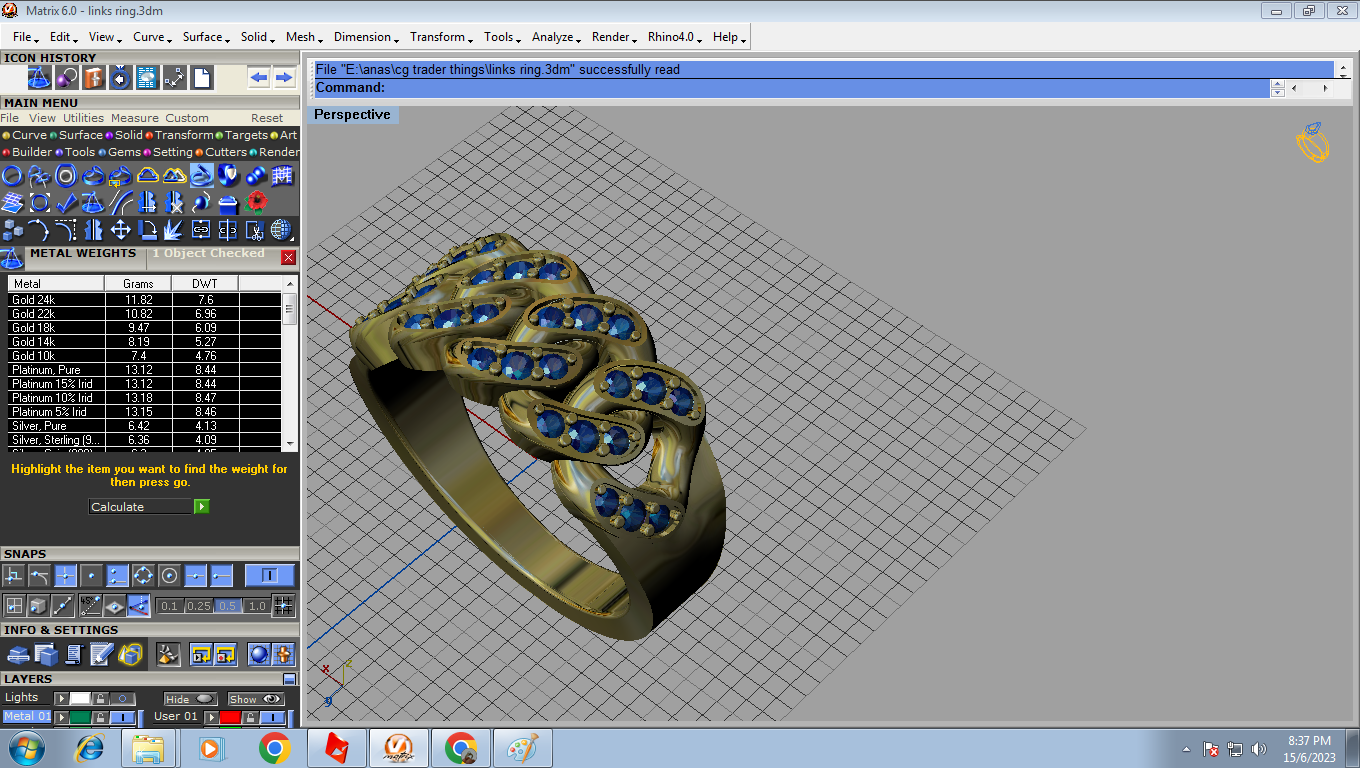This screenshot has height=768, width=1360.
Task: Click the Metal Weights scale icon in Icon History
Action: pyautogui.click(x=39, y=78)
